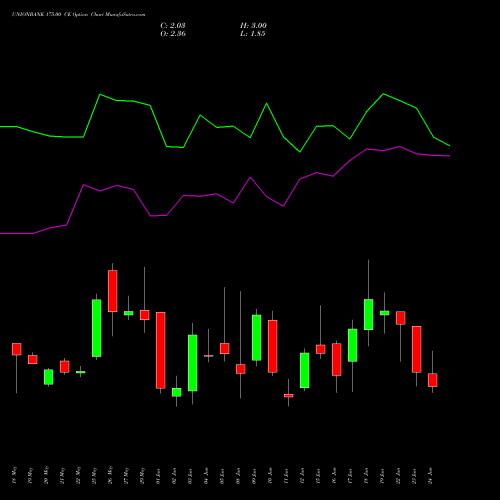Select the green candle above 17 Jun
500x500 pixels.
coord(353,345)
